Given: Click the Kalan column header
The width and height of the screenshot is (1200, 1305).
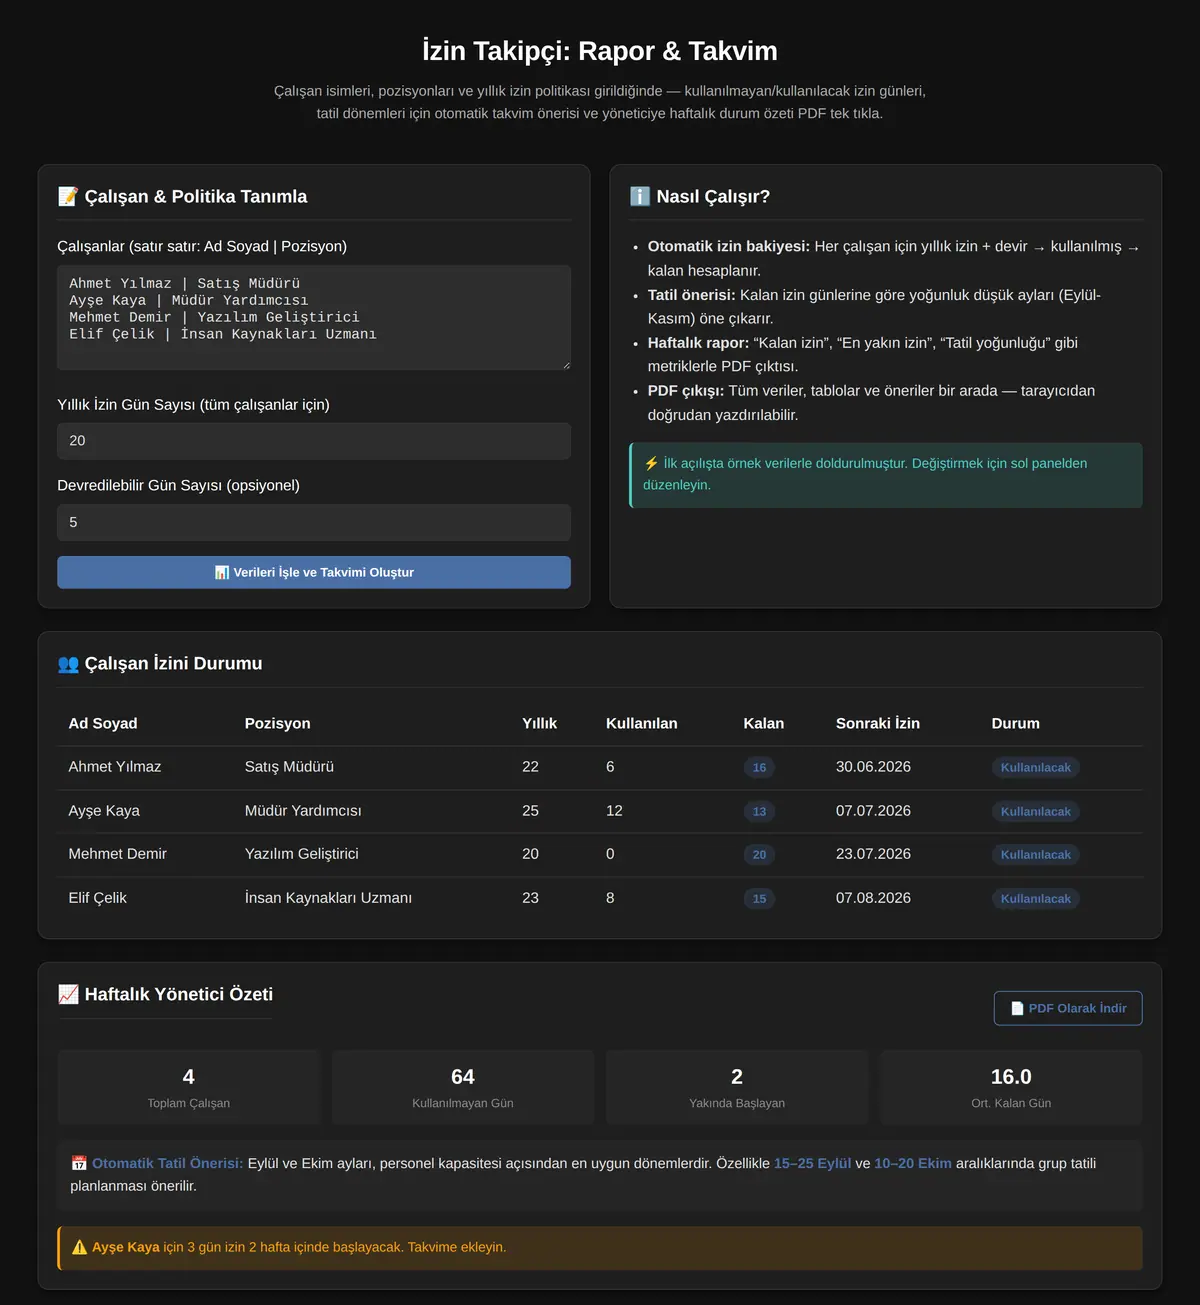Looking at the screenshot, I should 764,723.
